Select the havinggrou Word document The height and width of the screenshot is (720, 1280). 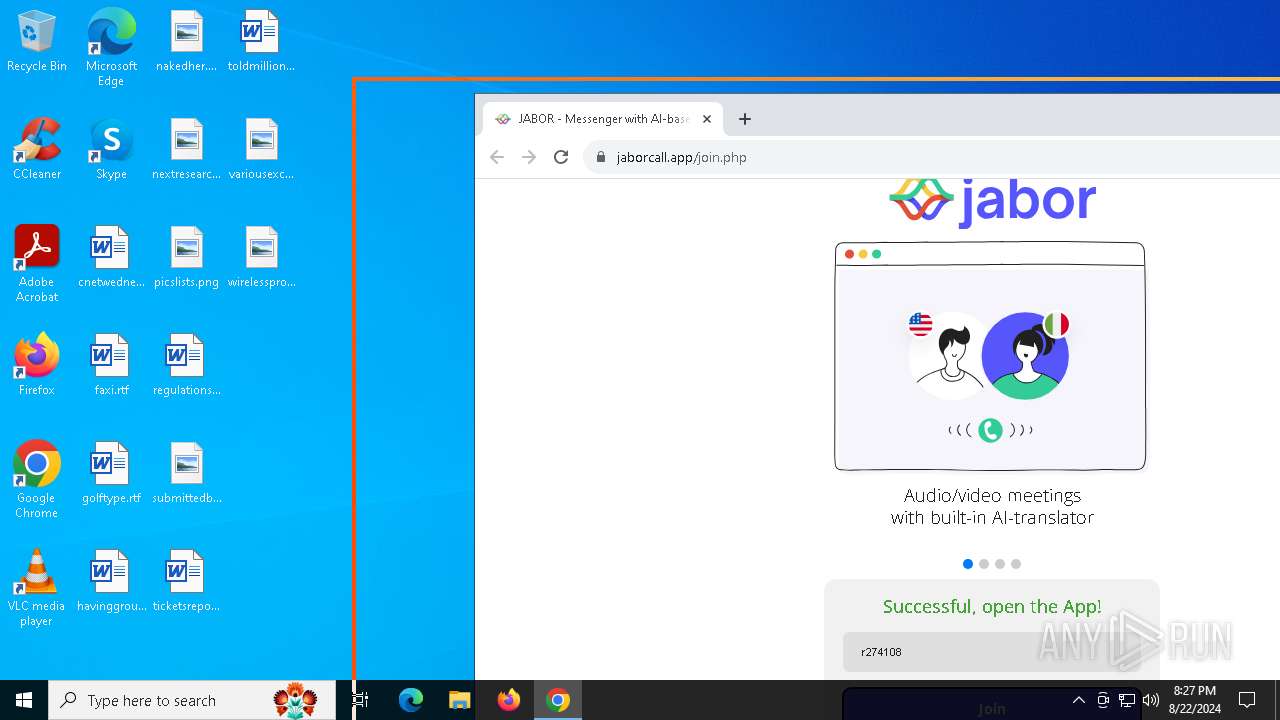coord(111,582)
